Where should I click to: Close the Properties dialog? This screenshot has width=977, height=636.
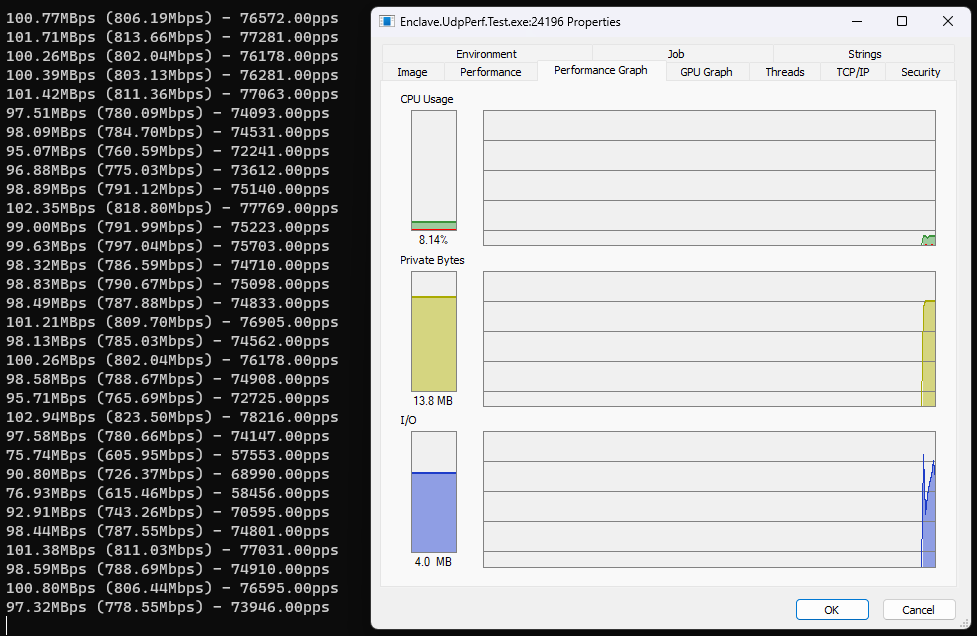pyautogui.click(x=948, y=21)
